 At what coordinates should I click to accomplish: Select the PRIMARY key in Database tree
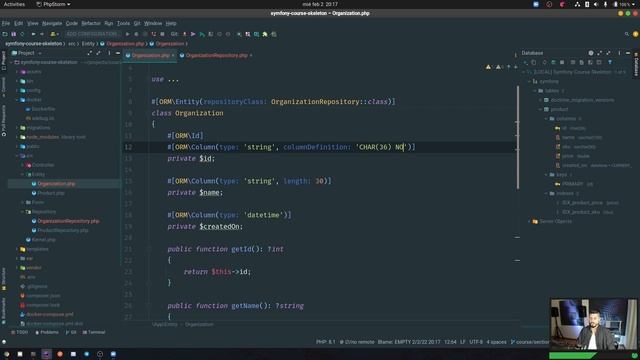click(574, 184)
